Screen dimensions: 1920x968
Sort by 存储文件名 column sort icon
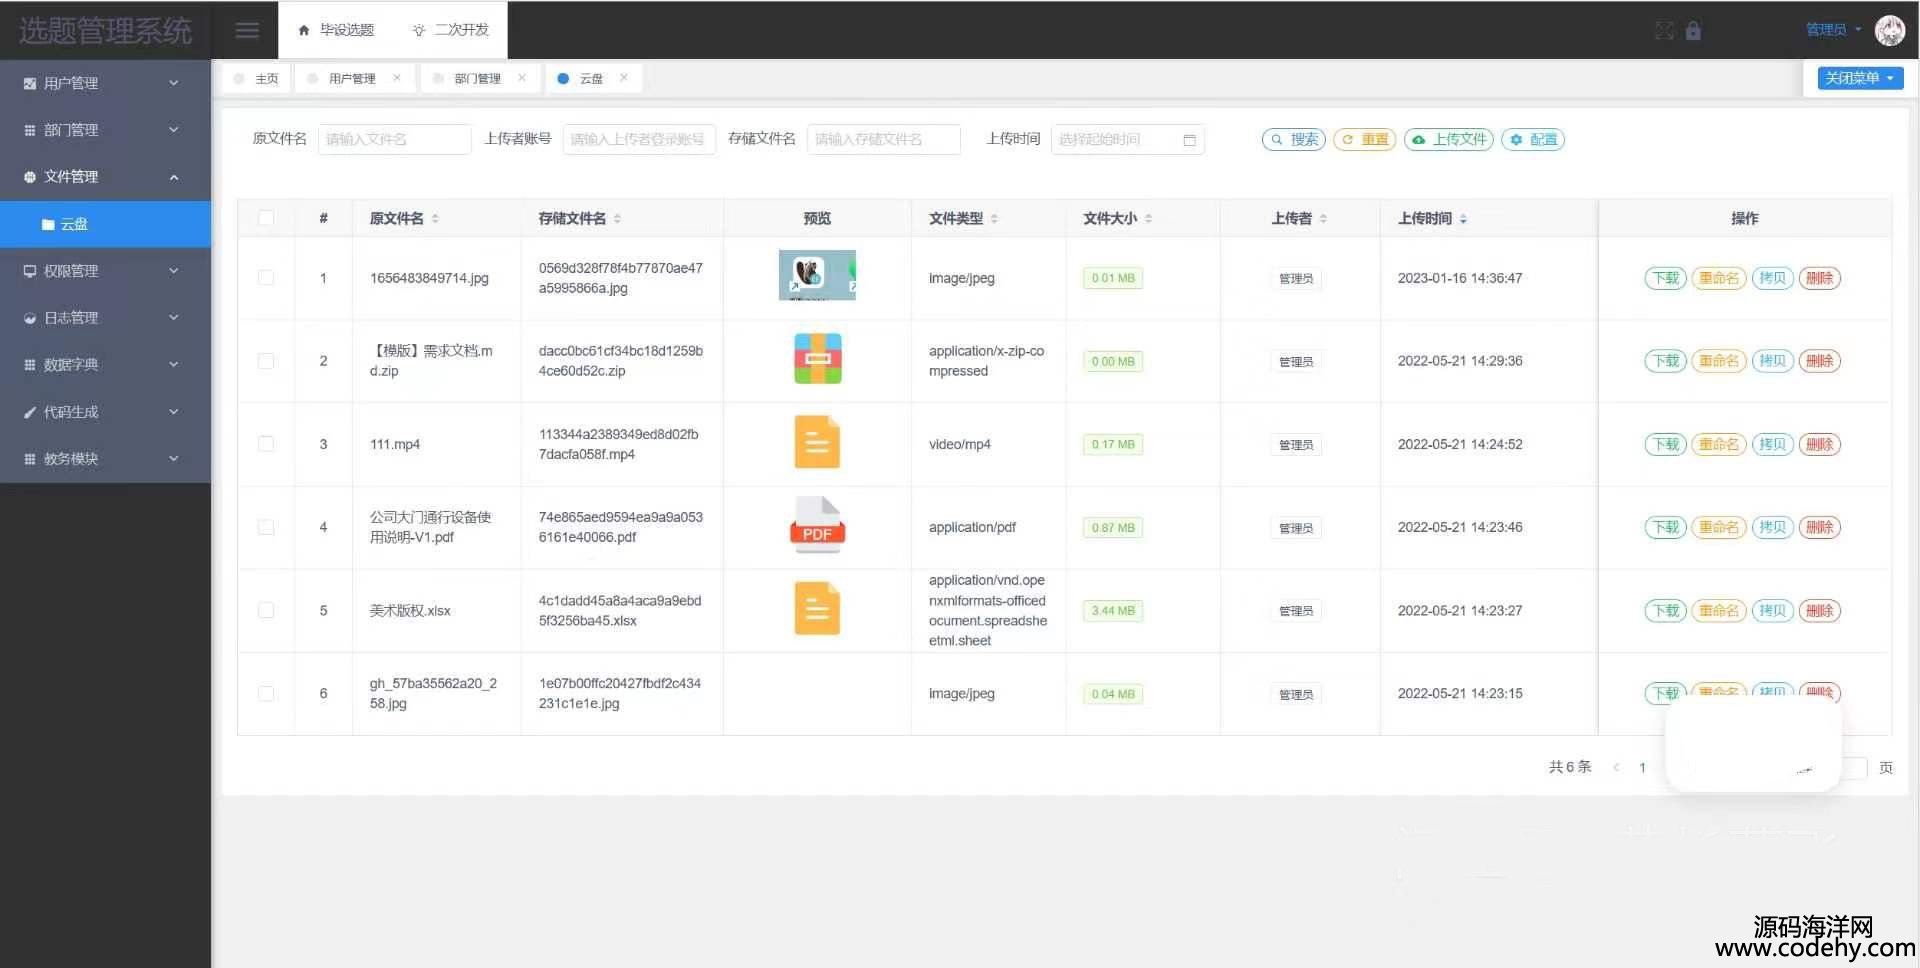pyautogui.click(x=617, y=218)
